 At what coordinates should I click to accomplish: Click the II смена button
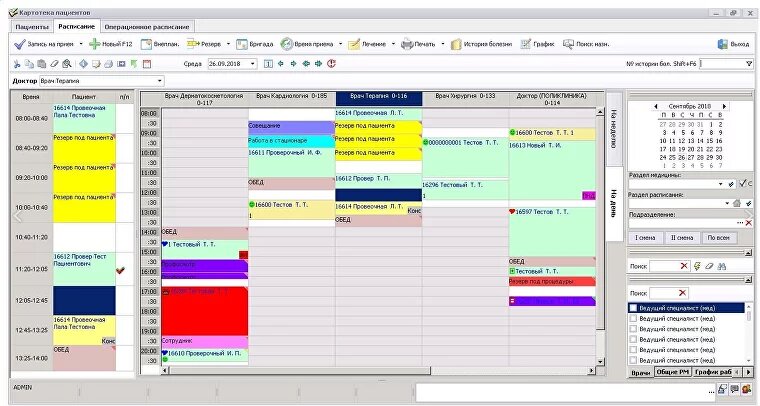click(x=682, y=238)
